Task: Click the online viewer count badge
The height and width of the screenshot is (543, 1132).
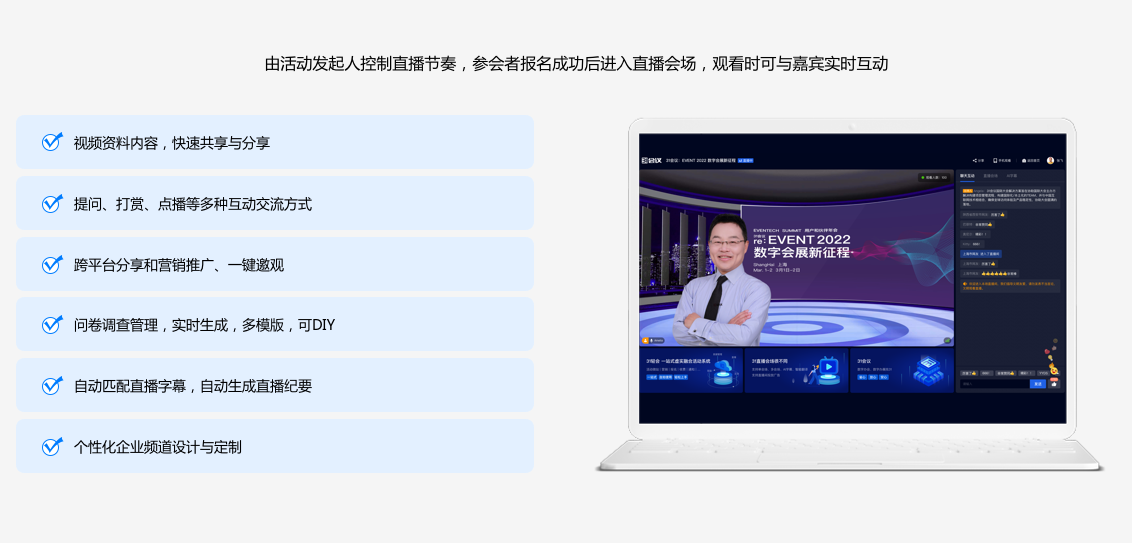Action: point(934,177)
